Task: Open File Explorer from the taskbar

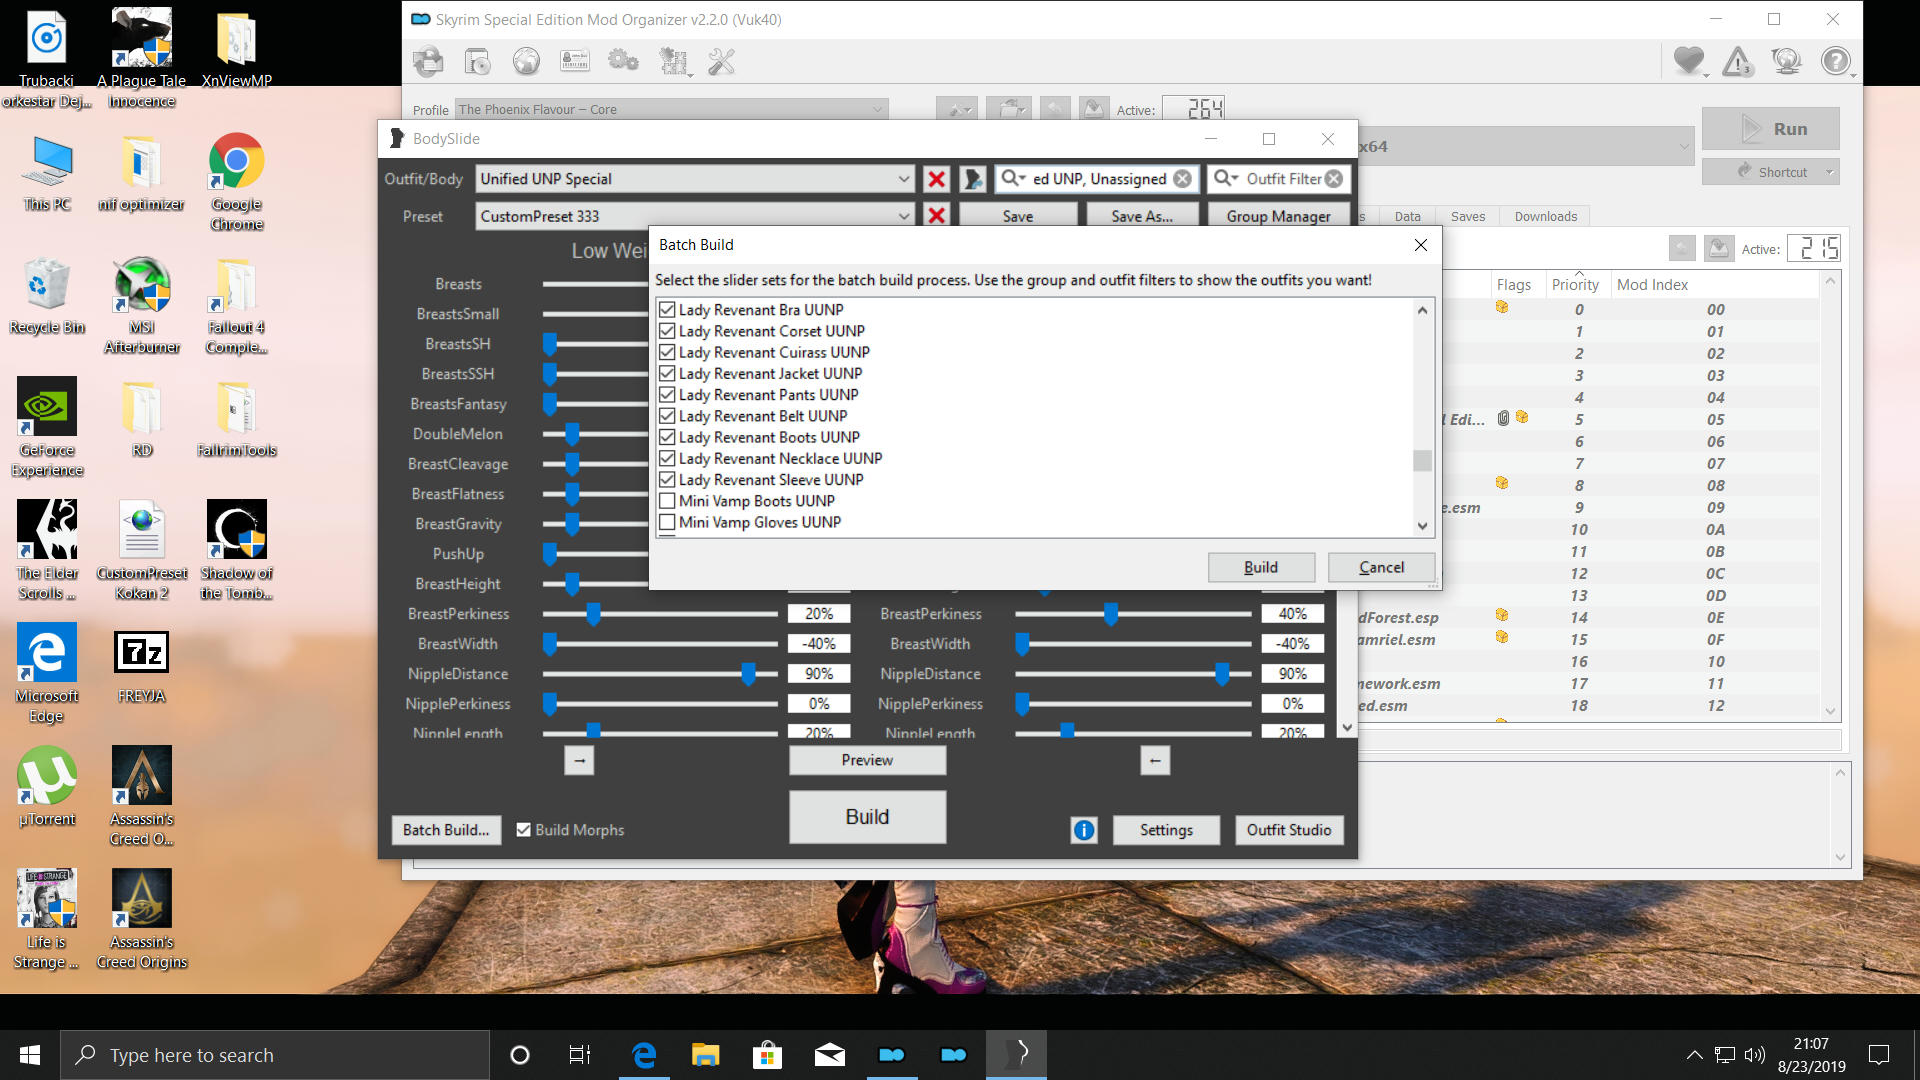Action: point(705,1055)
